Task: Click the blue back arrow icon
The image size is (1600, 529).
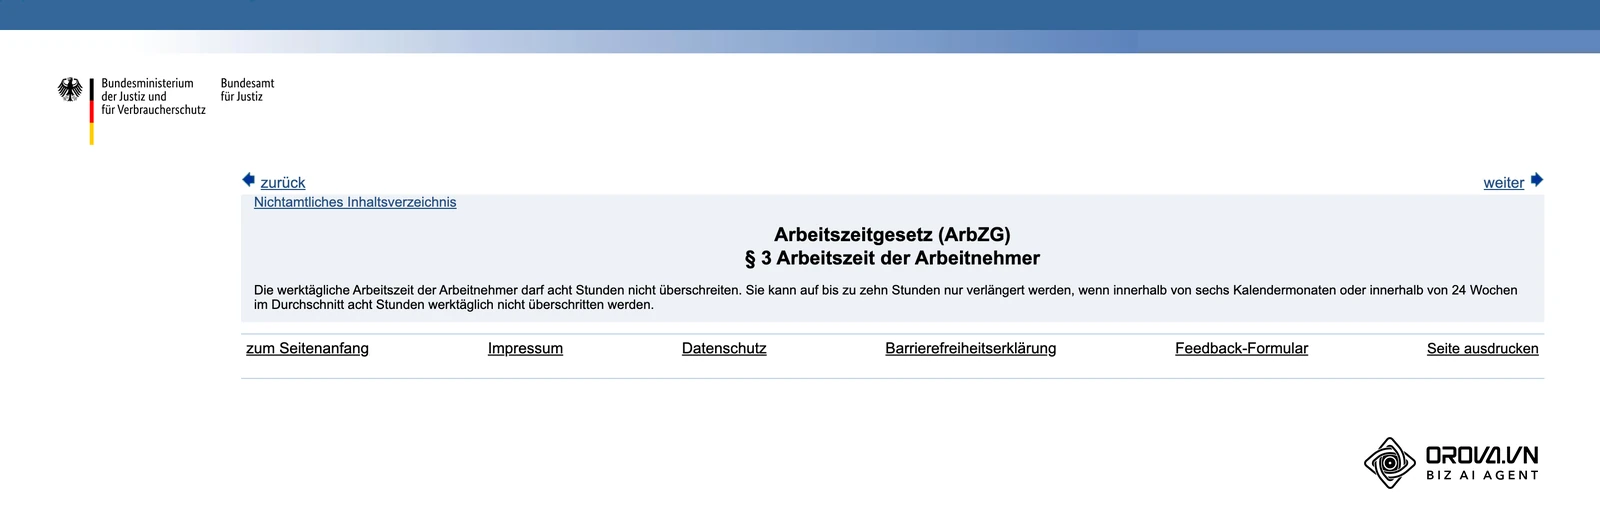Action: pos(249,180)
